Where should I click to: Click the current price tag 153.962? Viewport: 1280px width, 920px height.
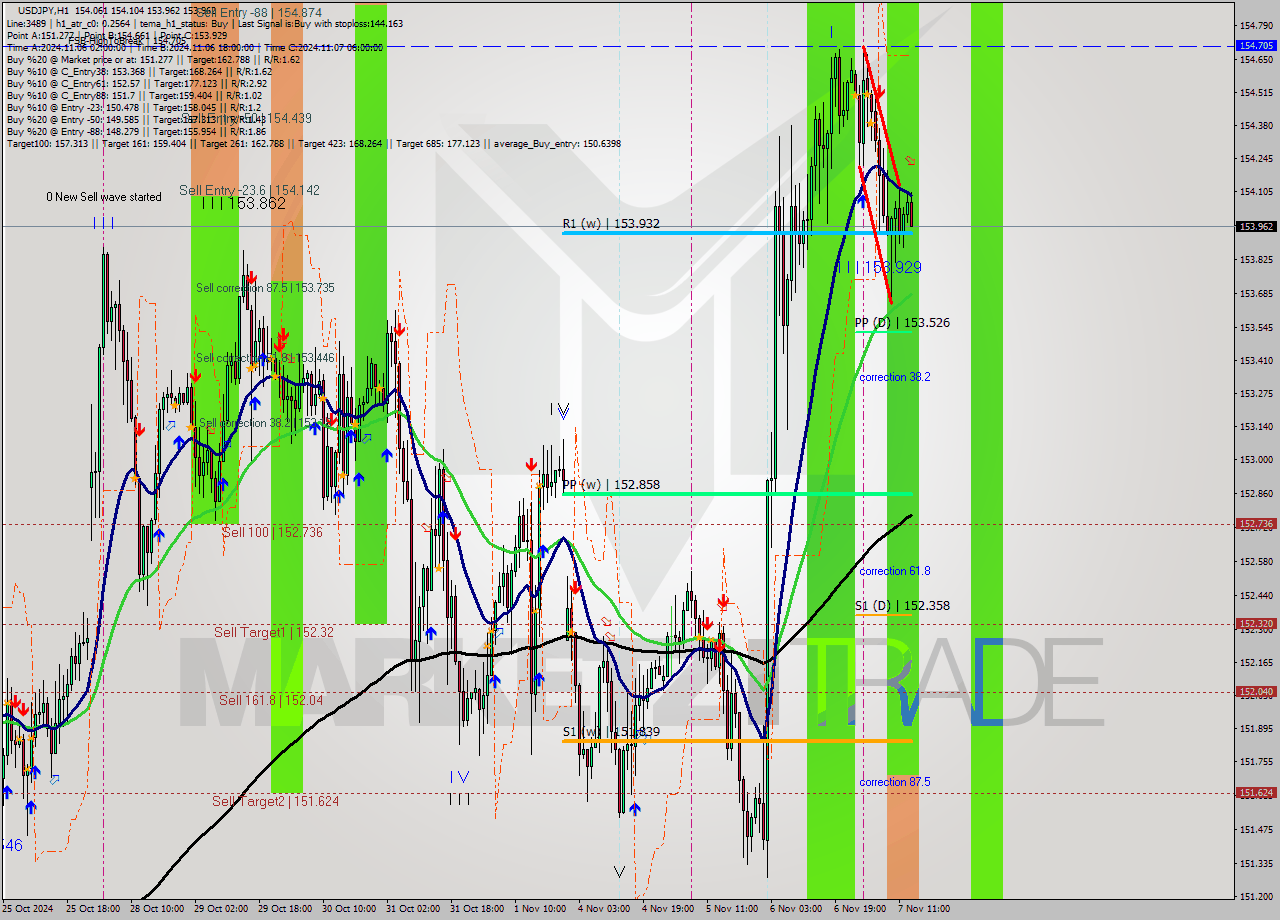click(x=1256, y=226)
